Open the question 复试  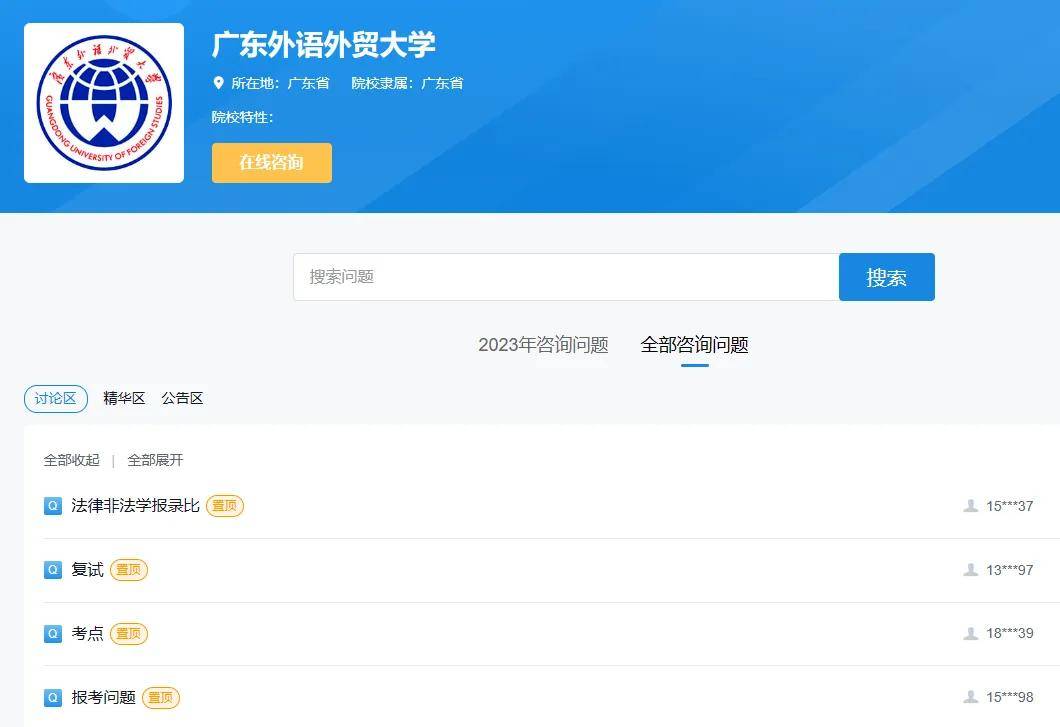pyautogui.click(x=88, y=569)
